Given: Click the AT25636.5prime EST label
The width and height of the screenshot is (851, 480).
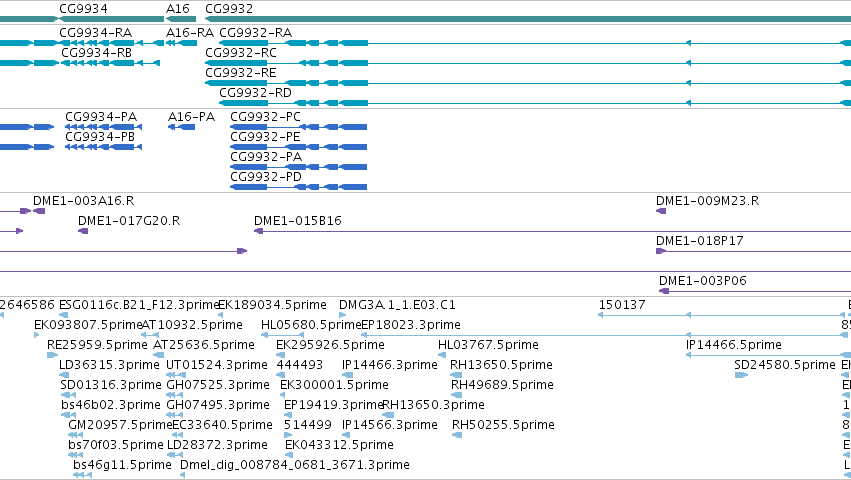Looking at the screenshot, I should pyautogui.click(x=204, y=345).
